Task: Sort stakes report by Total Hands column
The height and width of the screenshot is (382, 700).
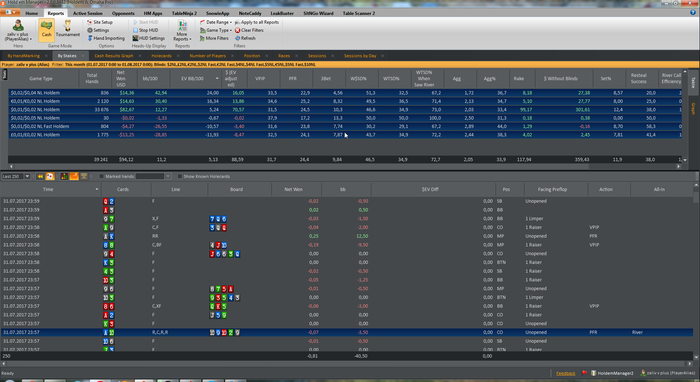Action: pyautogui.click(x=92, y=79)
